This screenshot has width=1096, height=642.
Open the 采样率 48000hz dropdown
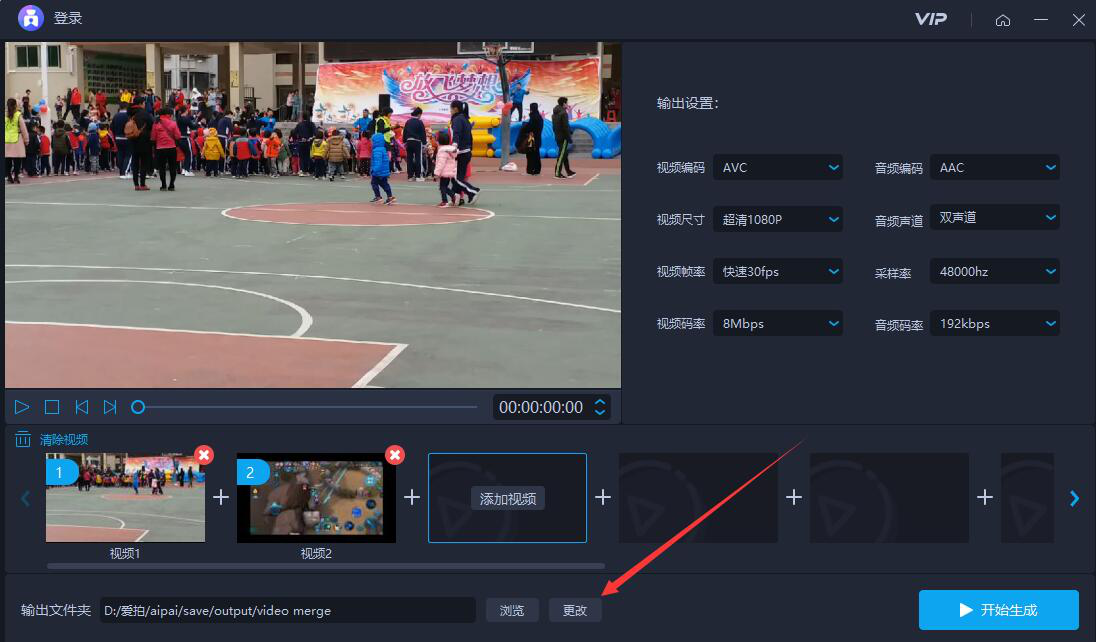point(995,271)
